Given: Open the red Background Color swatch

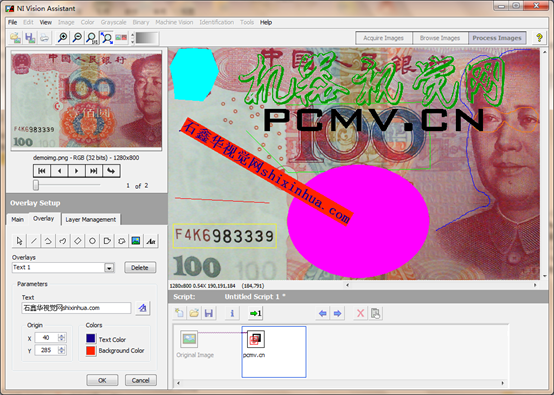Looking at the screenshot, I should (x=91, y=350).
